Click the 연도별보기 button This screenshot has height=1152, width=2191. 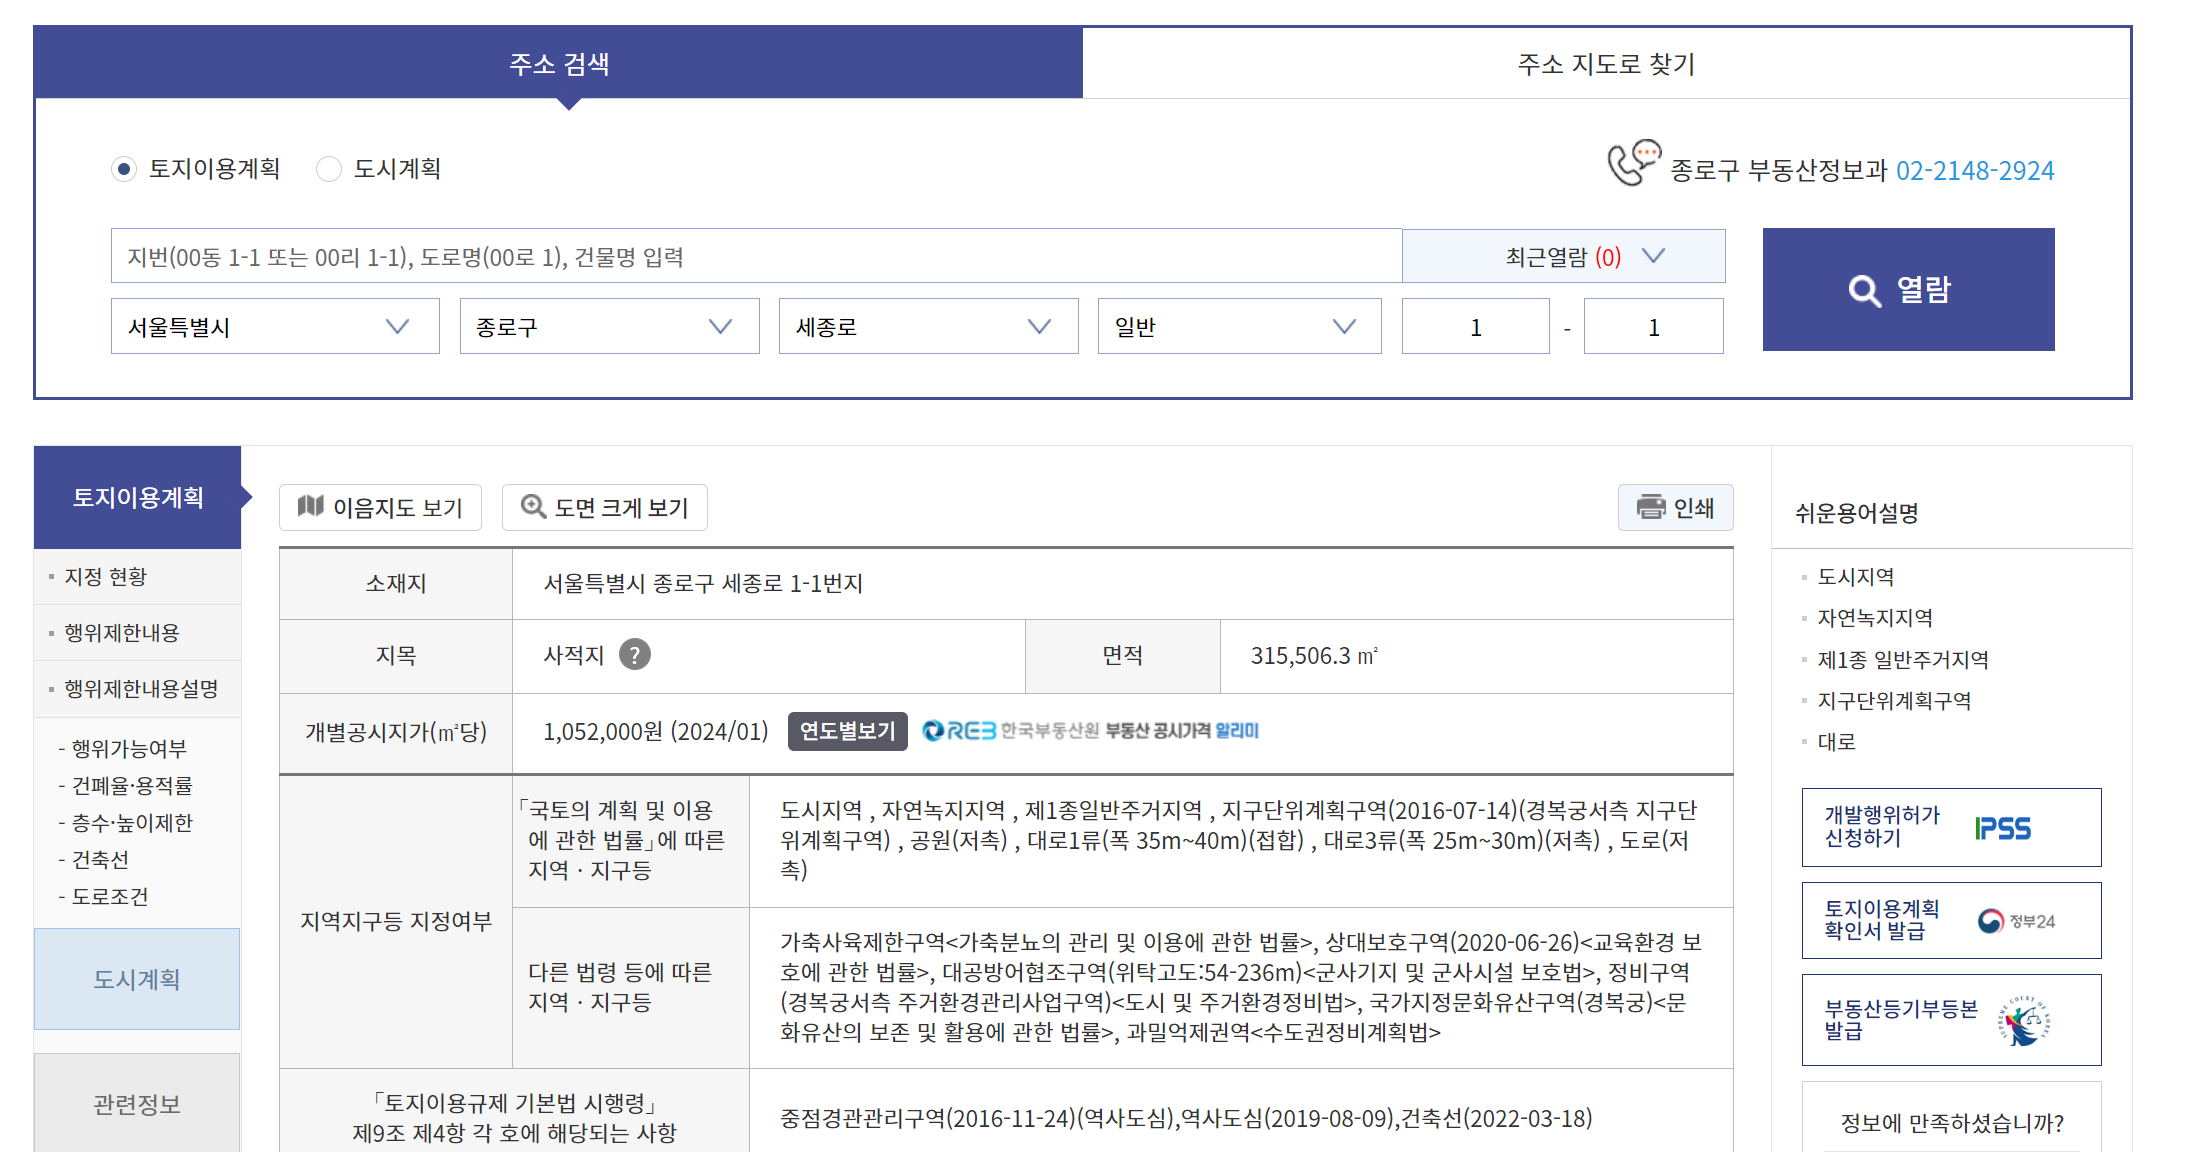pyautogui.click(x=847, y=731)
